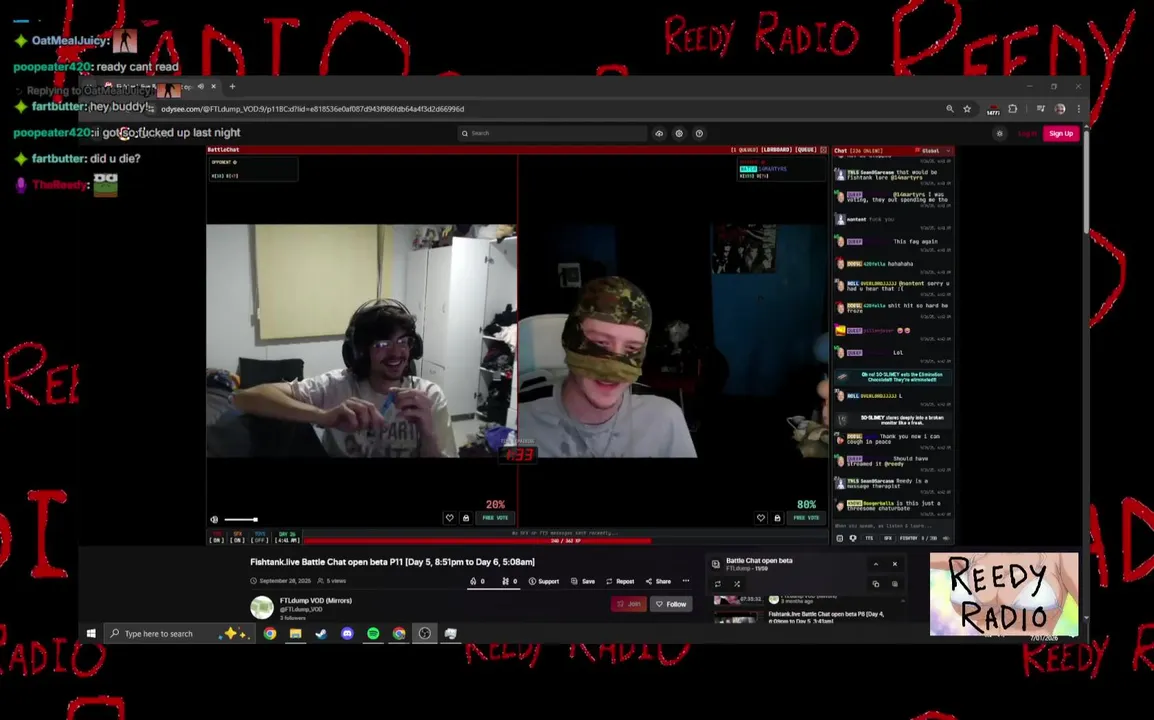
Task: Close the Battle Chat open beta playlist
Action: tap(895, 564)
